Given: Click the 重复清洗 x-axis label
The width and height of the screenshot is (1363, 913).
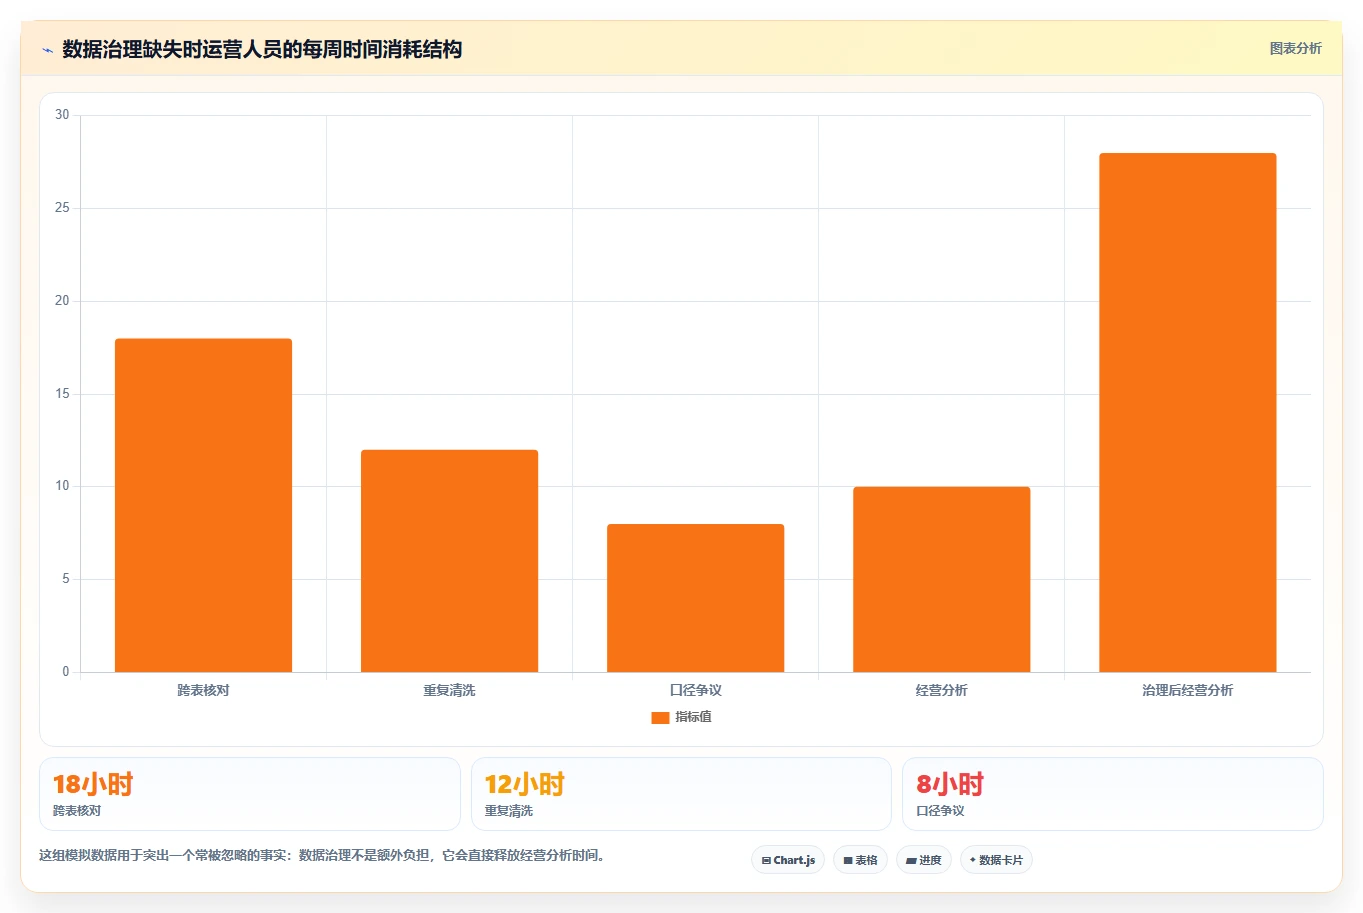Looking at the screenshot, I should [449, 690].
